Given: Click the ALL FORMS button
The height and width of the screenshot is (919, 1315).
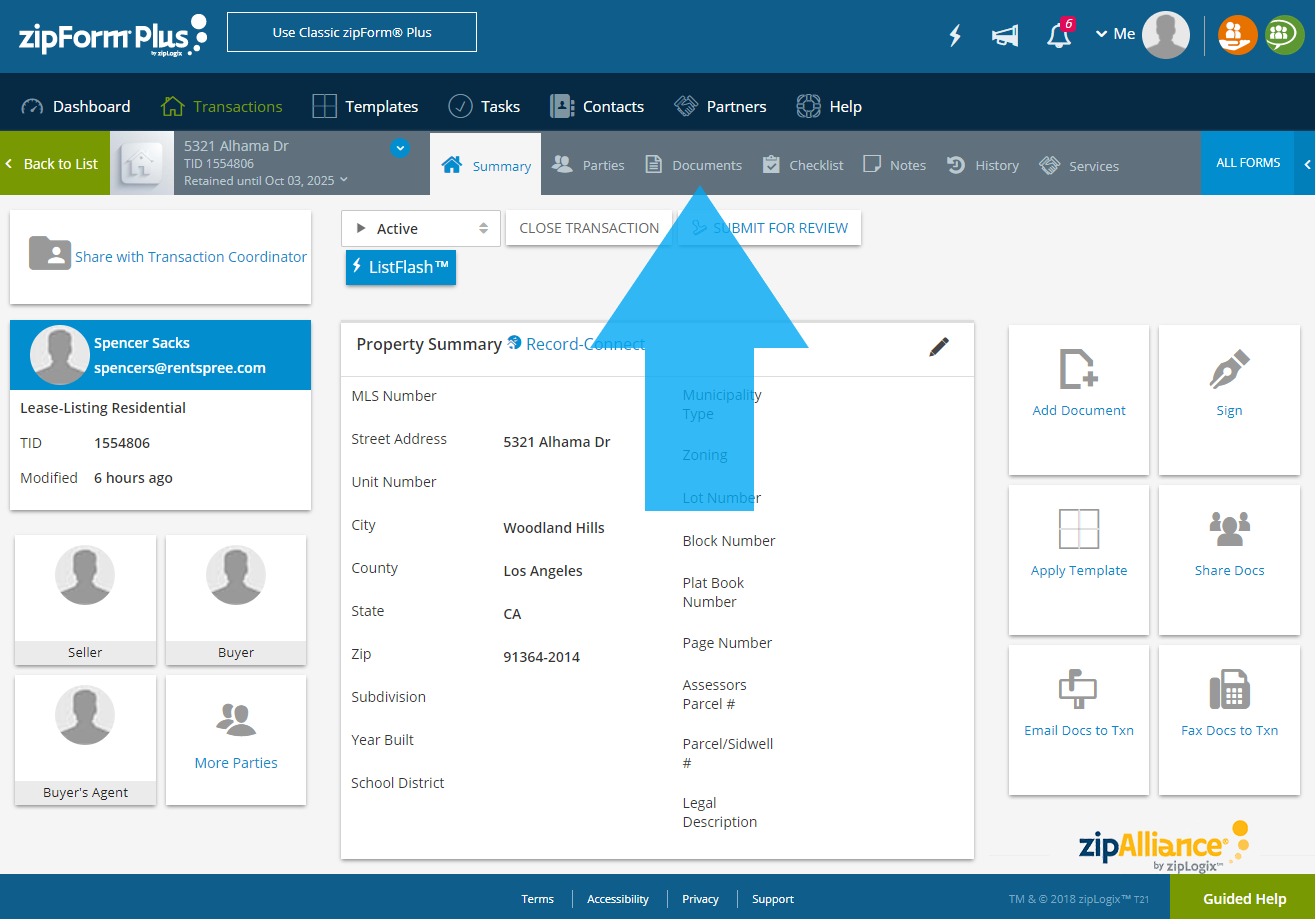Looking at the screenshot, I should point(1248,163).
